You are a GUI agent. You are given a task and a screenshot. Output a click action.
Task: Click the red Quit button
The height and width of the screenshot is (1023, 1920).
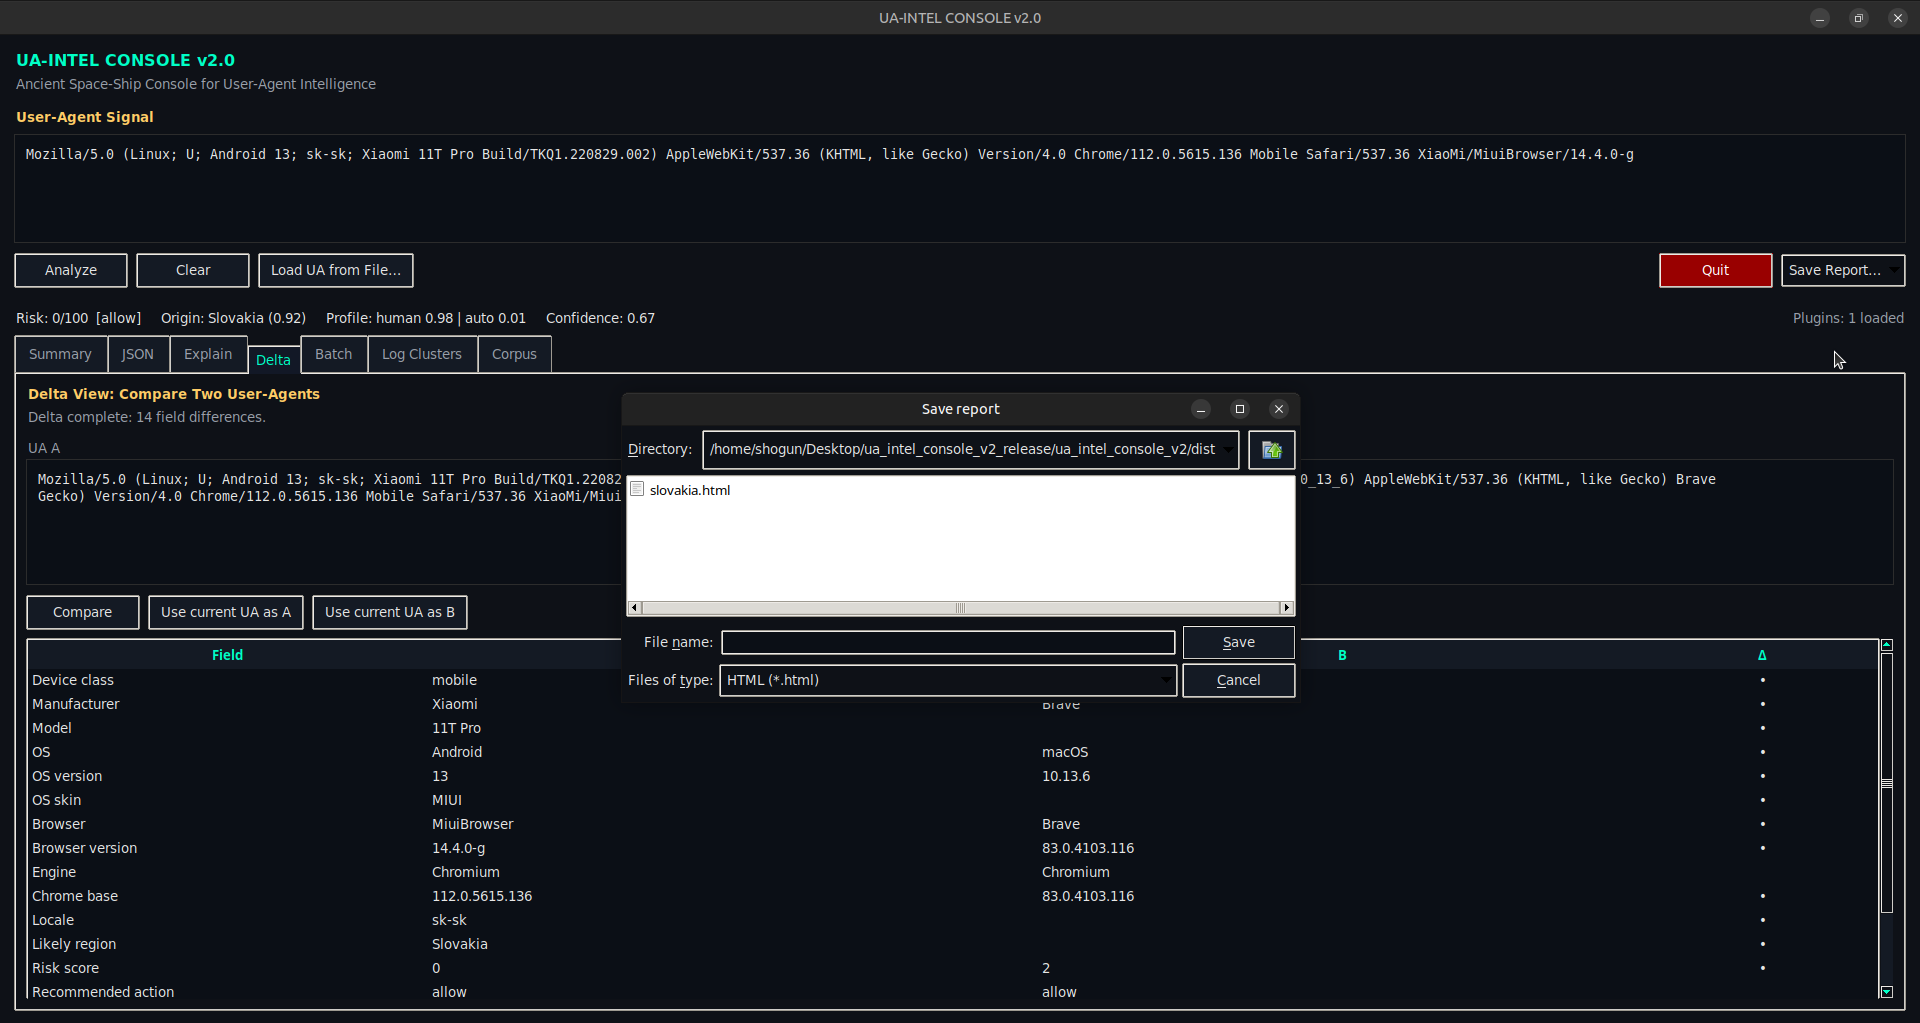1715,270
